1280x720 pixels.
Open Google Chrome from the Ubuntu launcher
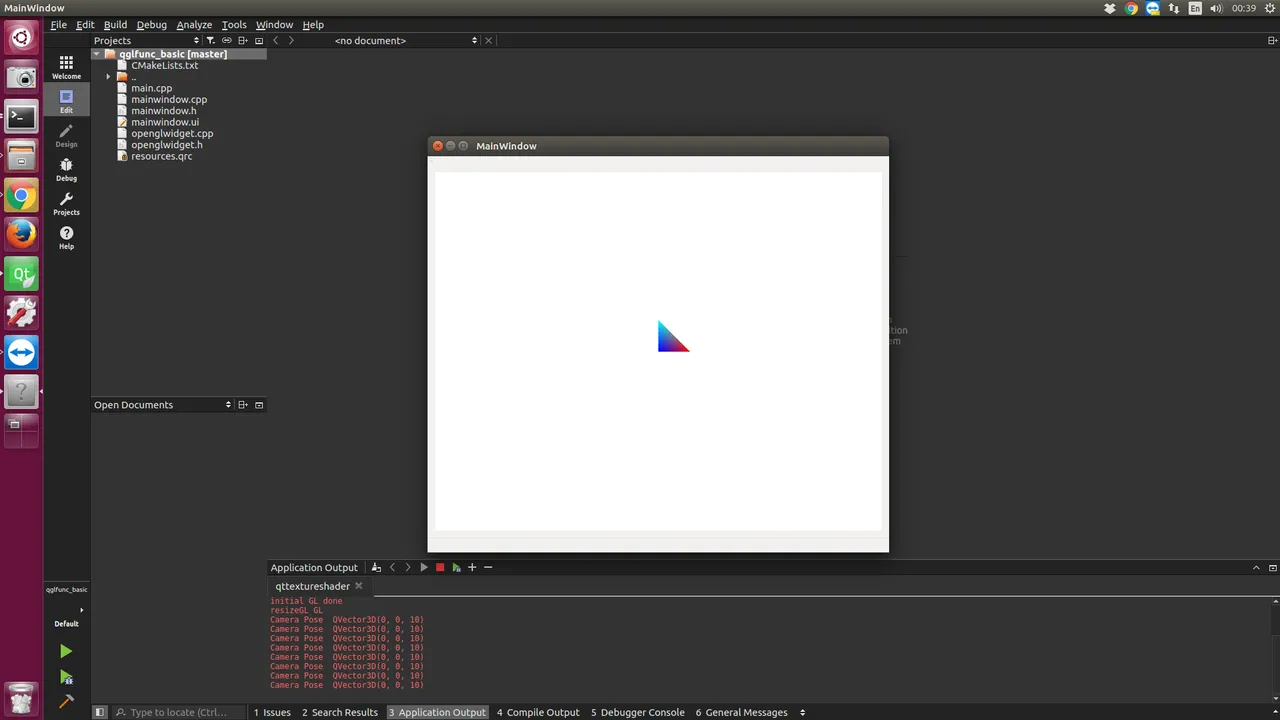pyautogui.click(x=21, y=195)
